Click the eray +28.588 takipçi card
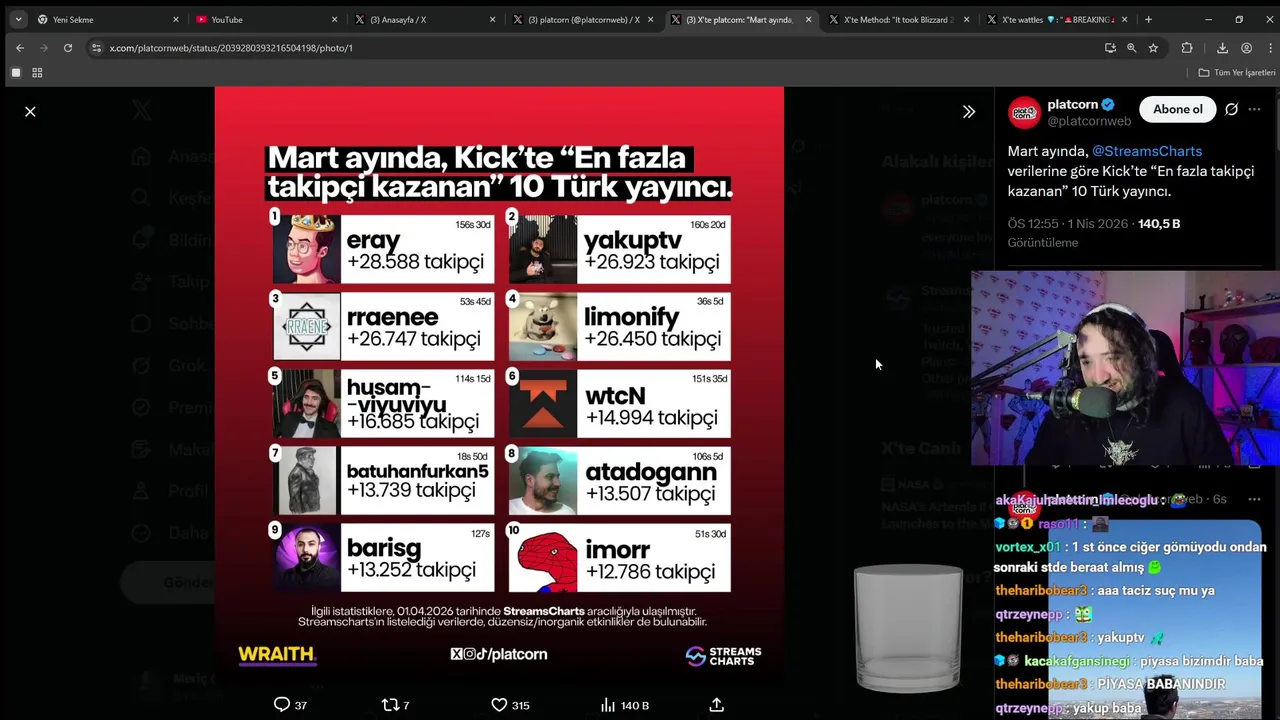The height and width of the screenshot is (720, 1280). point(383,250)
